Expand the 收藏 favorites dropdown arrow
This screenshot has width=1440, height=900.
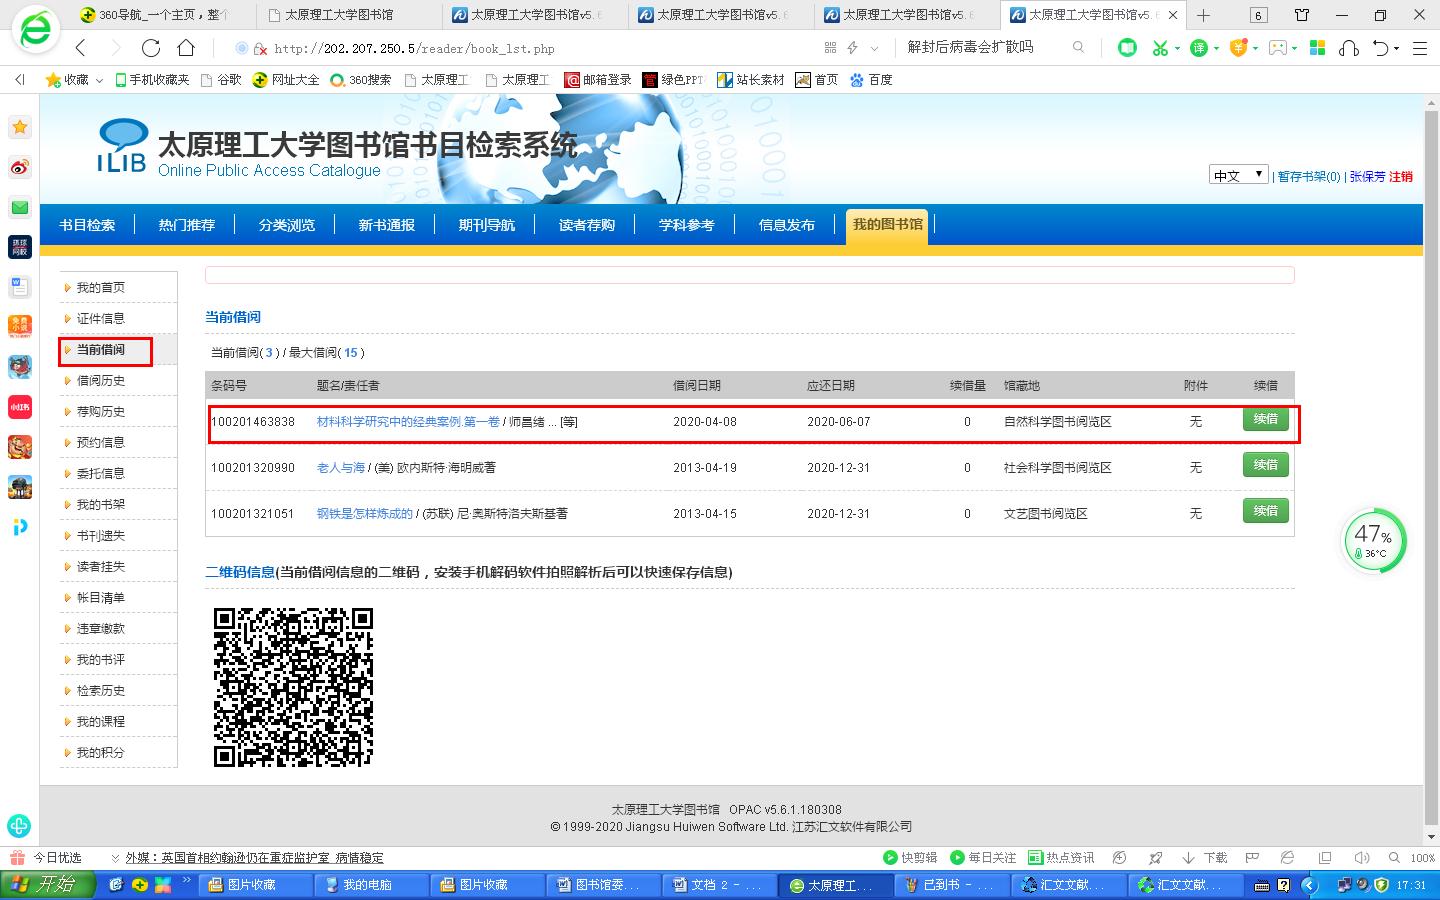point(99,80)
